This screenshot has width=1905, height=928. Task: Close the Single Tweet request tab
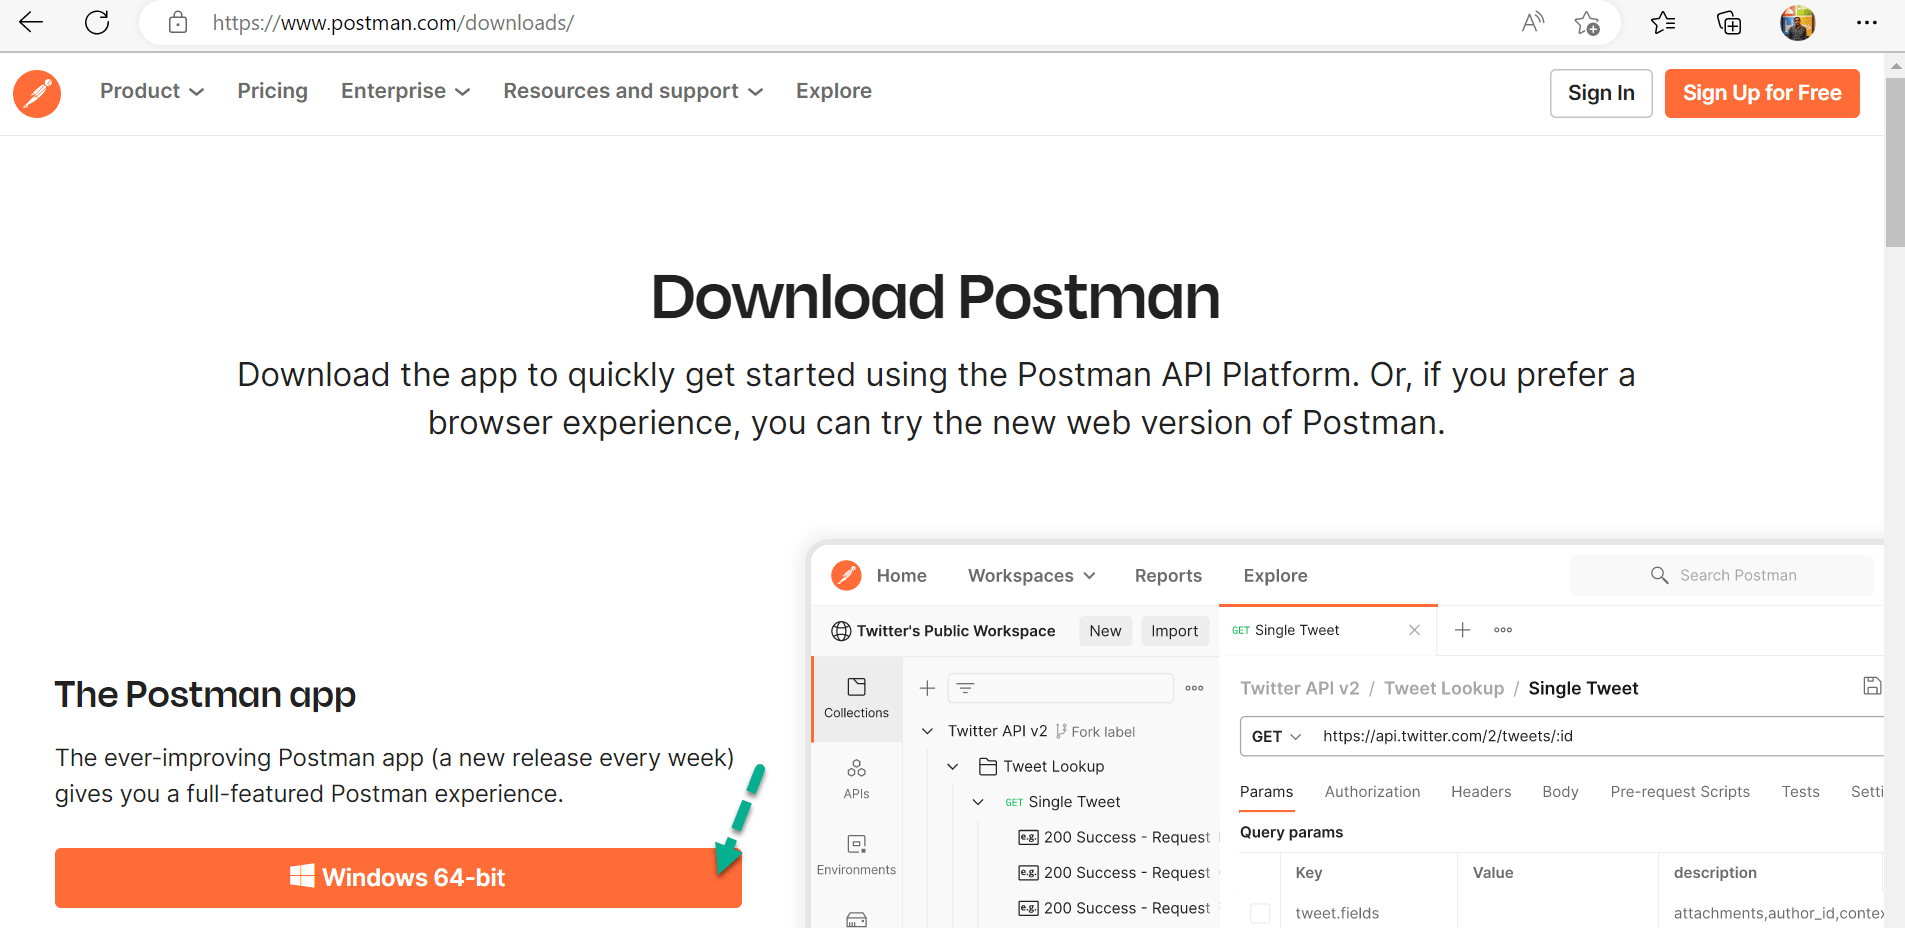pos(1414,630)
